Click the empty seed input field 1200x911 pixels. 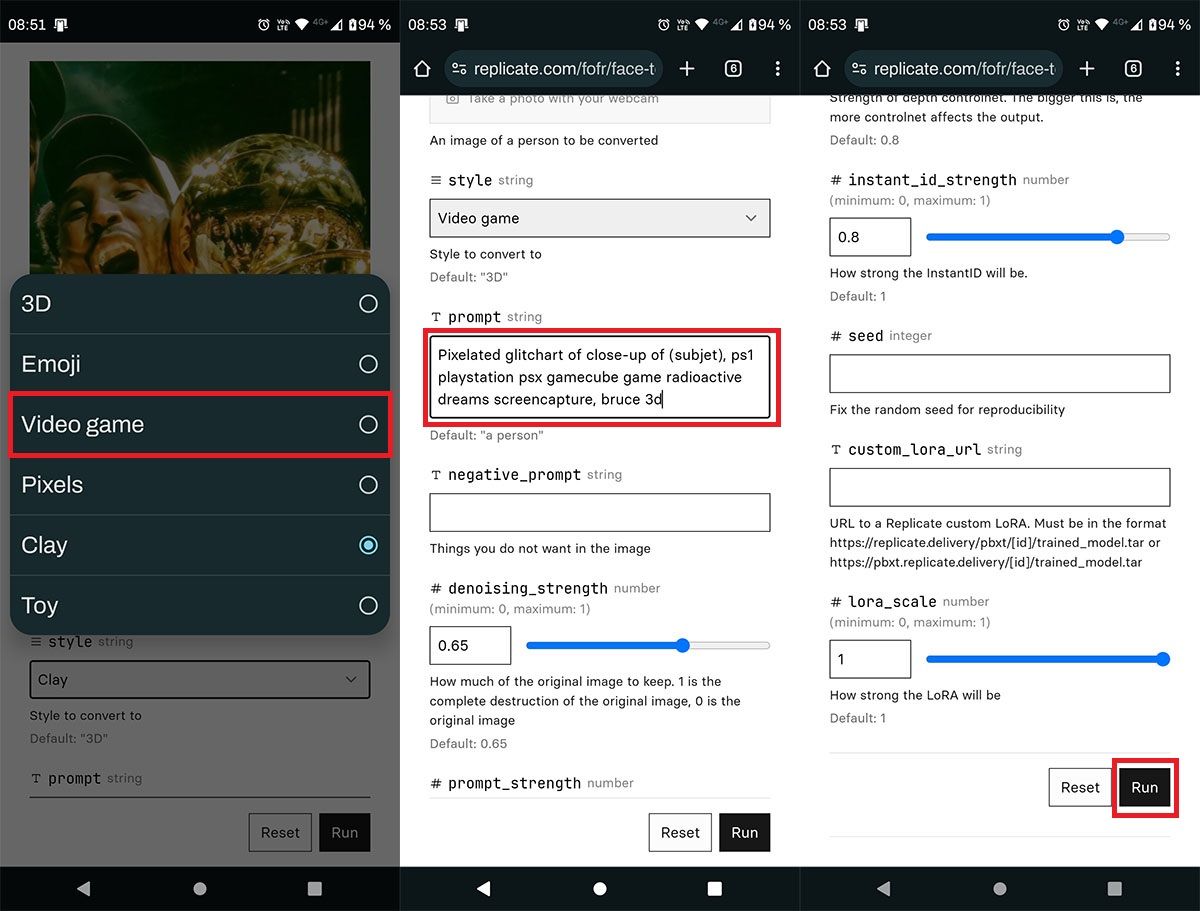tap(1000, 373)
